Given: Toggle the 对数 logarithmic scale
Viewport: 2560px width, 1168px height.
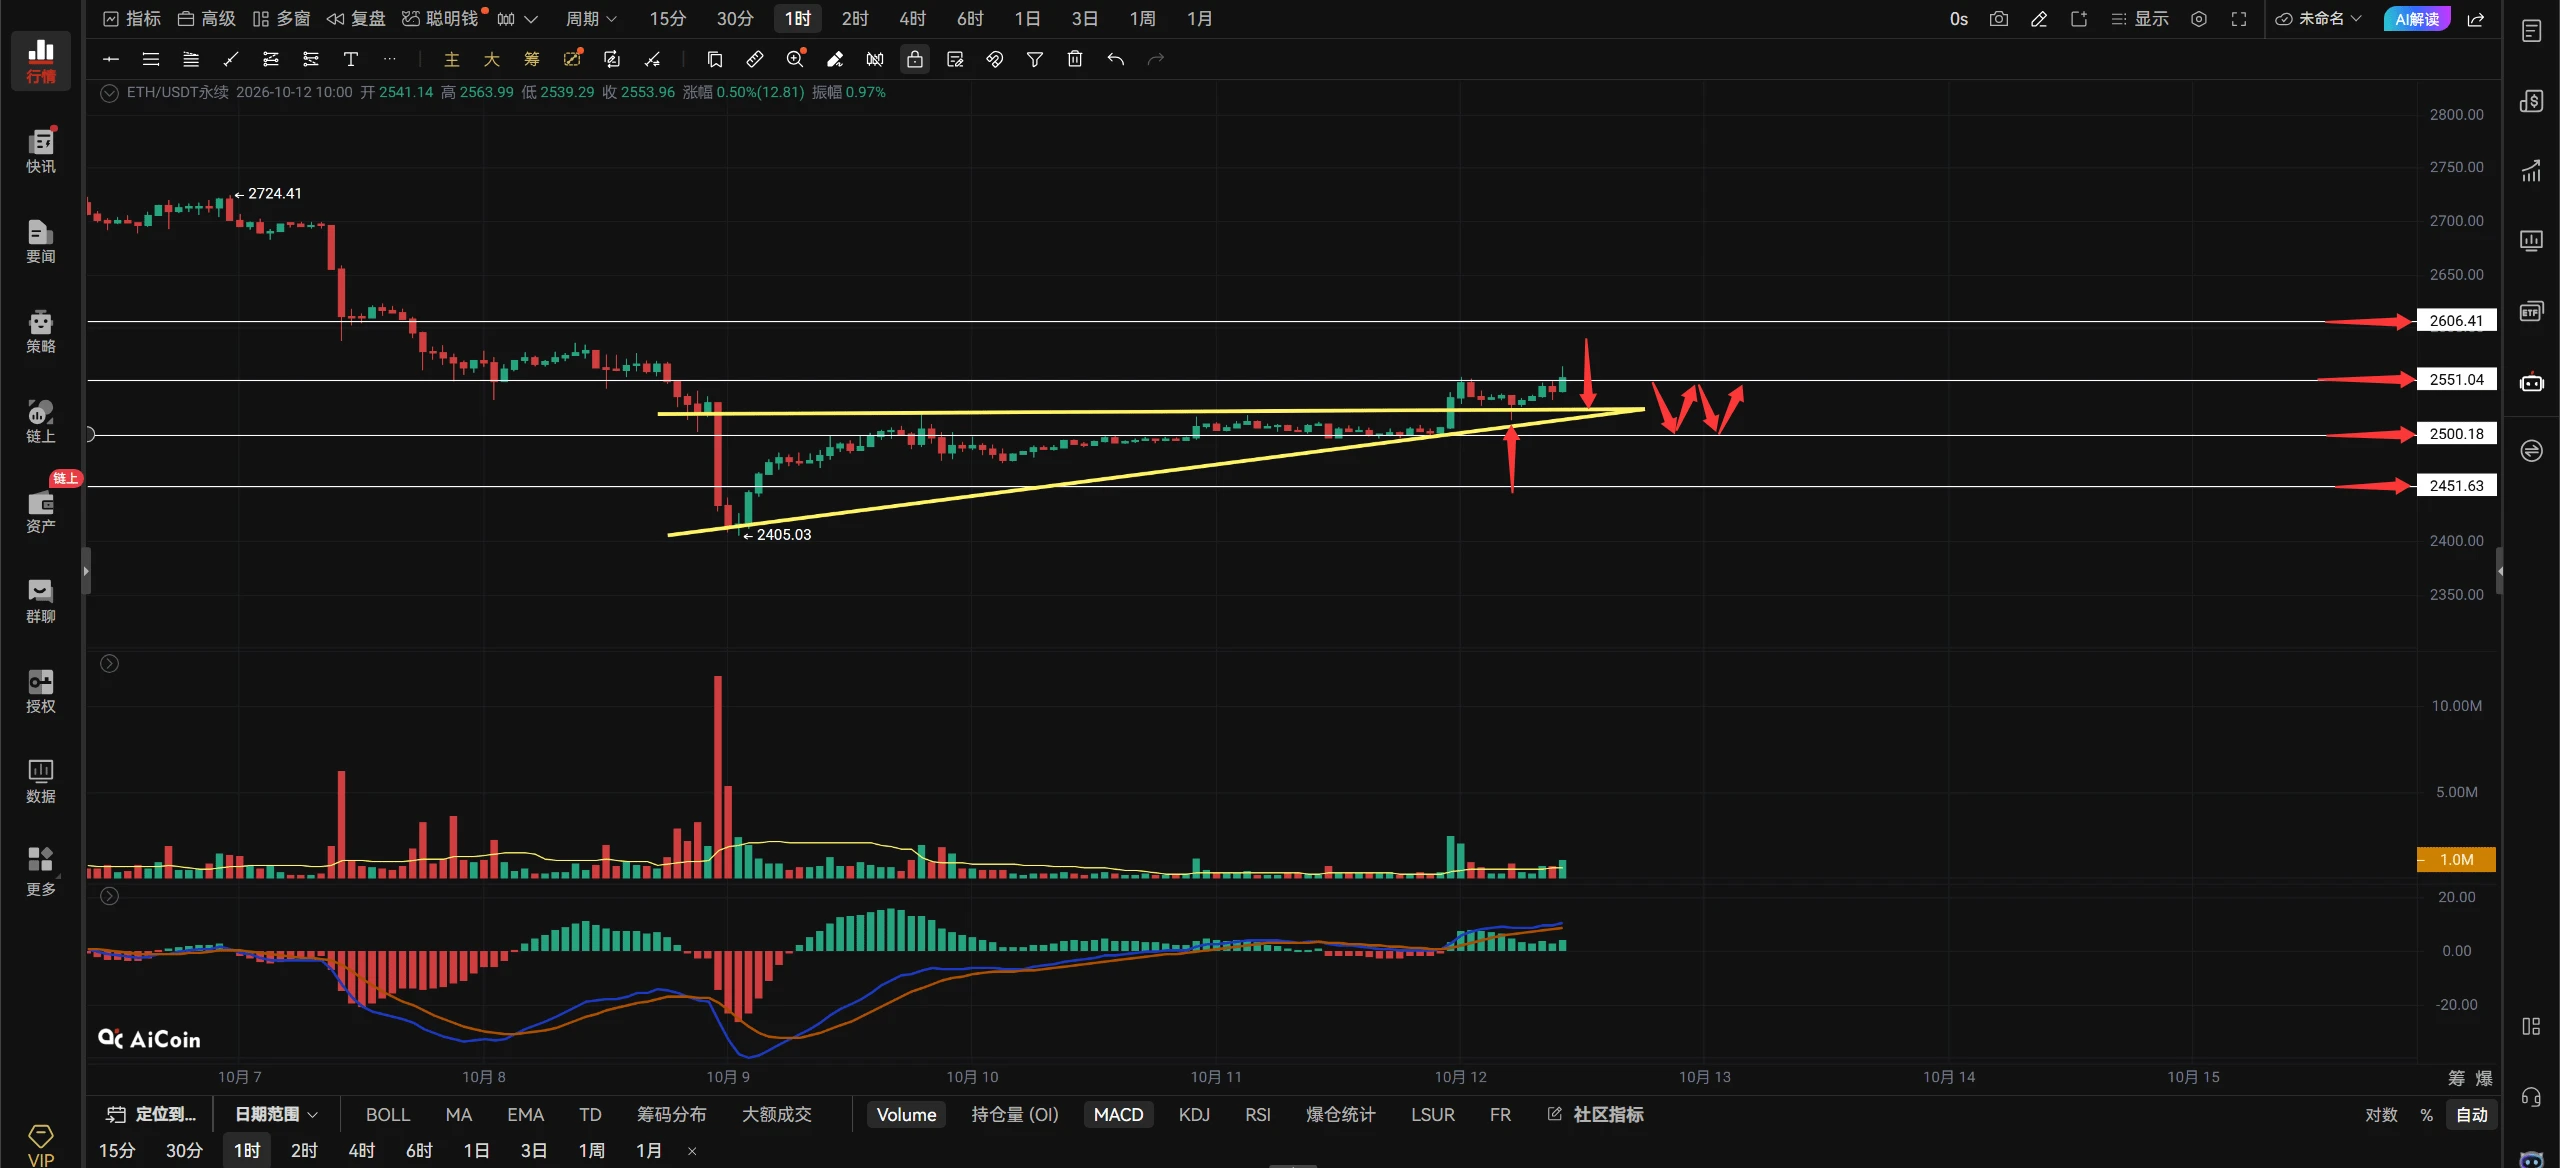Looking at the screenshot, I should (x=2382, y=1114).
